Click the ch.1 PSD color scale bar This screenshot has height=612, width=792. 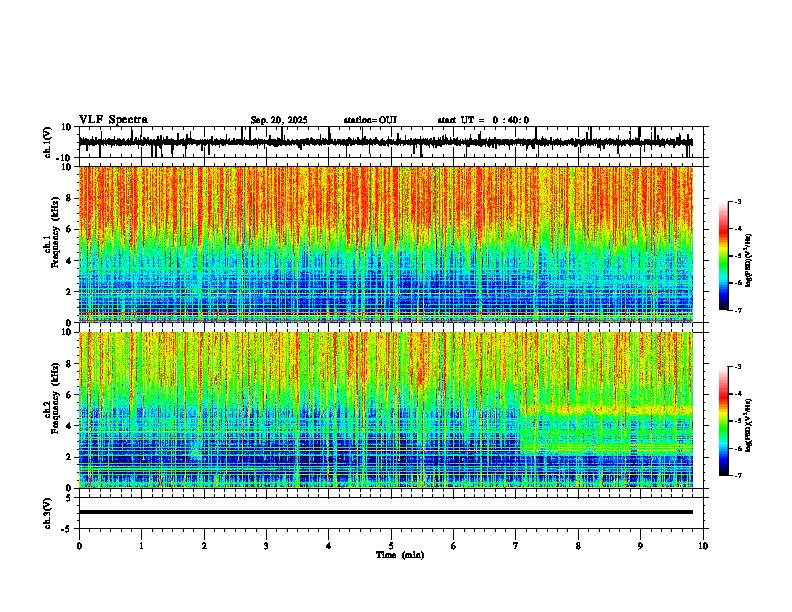724,256
